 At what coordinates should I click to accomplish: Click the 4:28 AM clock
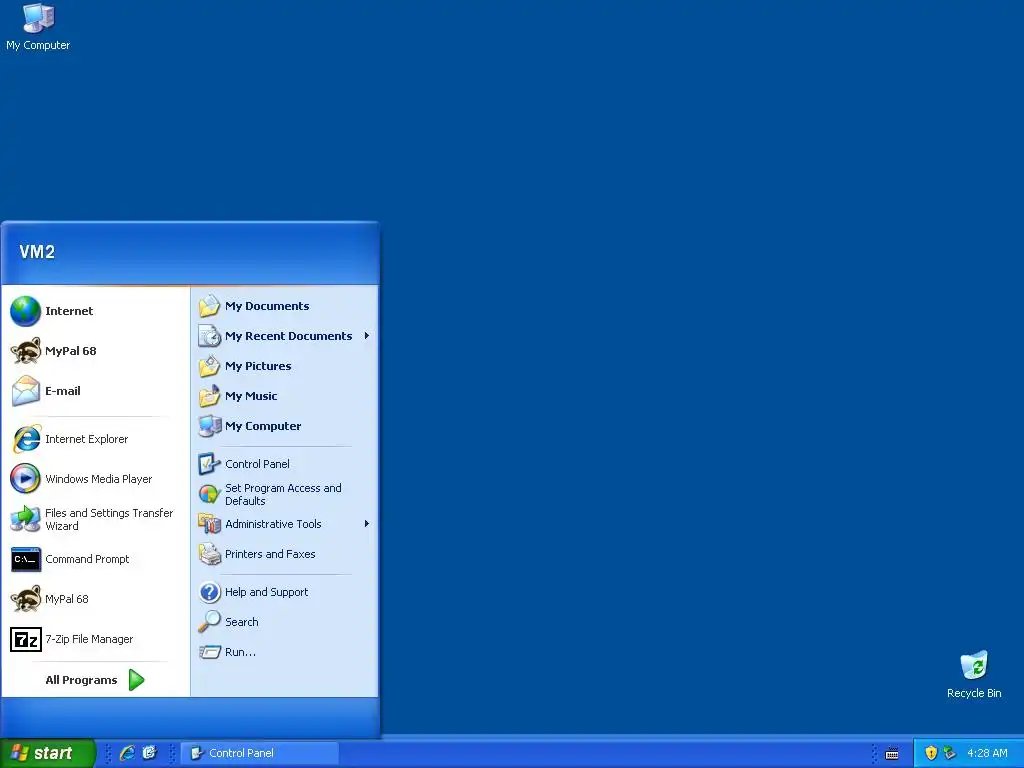(x=987, y=753)
